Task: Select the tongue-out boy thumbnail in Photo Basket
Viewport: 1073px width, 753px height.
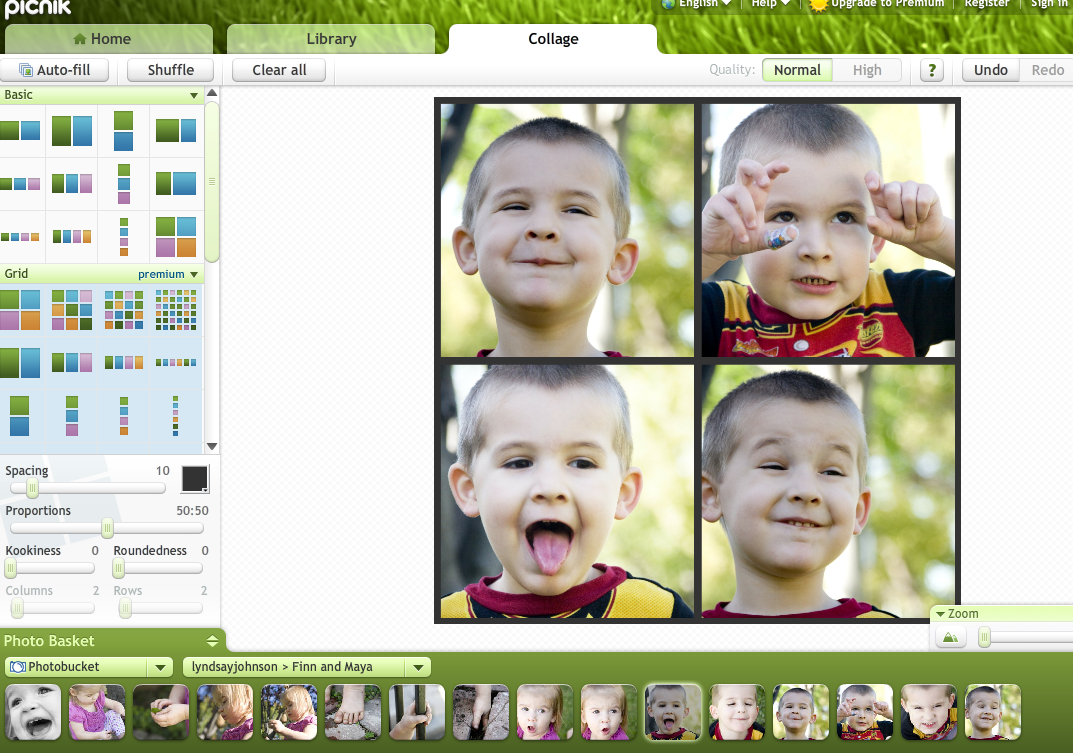Action: coord(672,712)
